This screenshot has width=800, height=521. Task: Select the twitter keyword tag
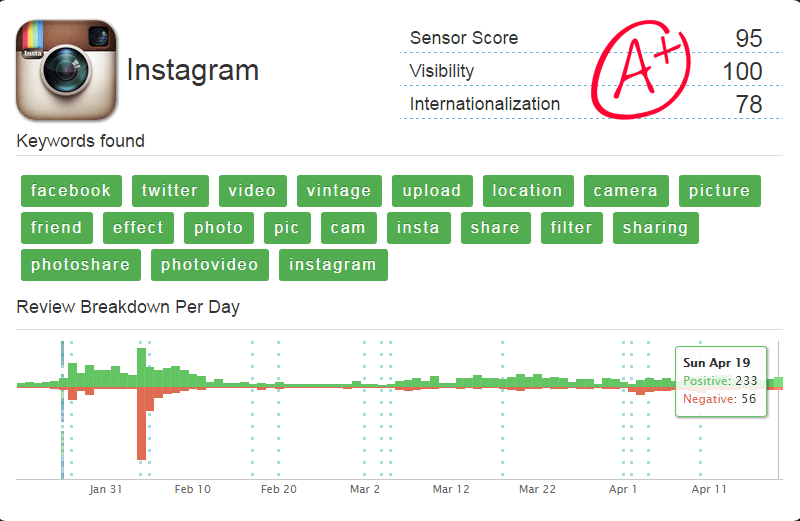click(x=170, y=191)
